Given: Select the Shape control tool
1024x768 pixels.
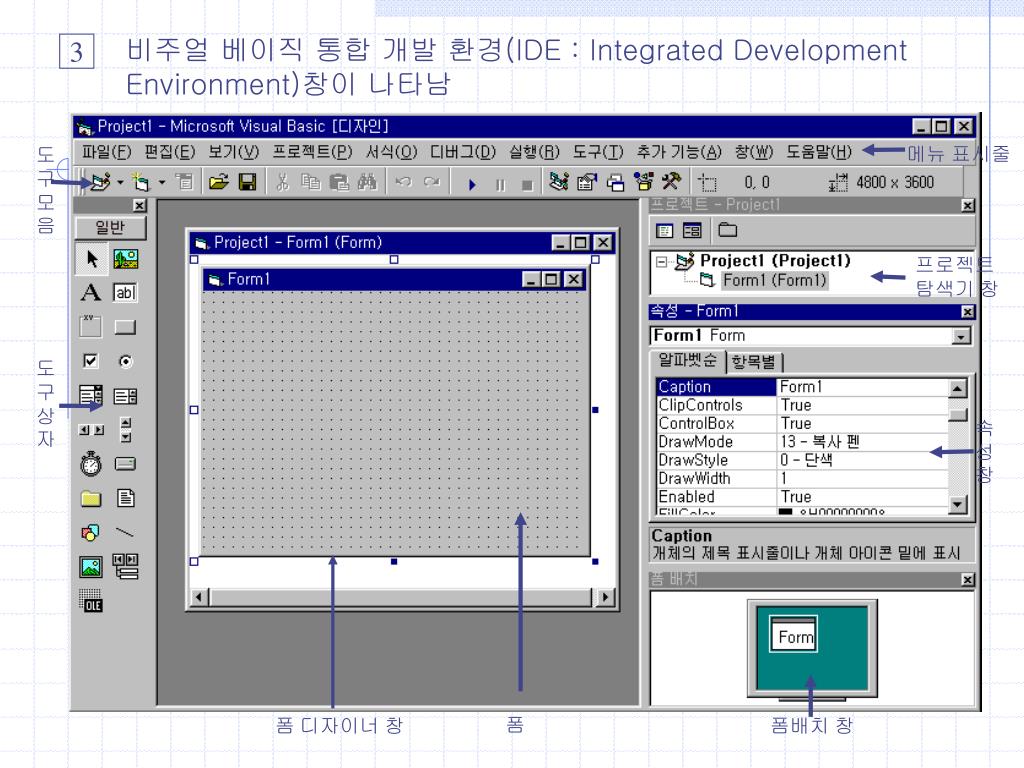Looking at the screenshot, I should [x=91, y=532].
